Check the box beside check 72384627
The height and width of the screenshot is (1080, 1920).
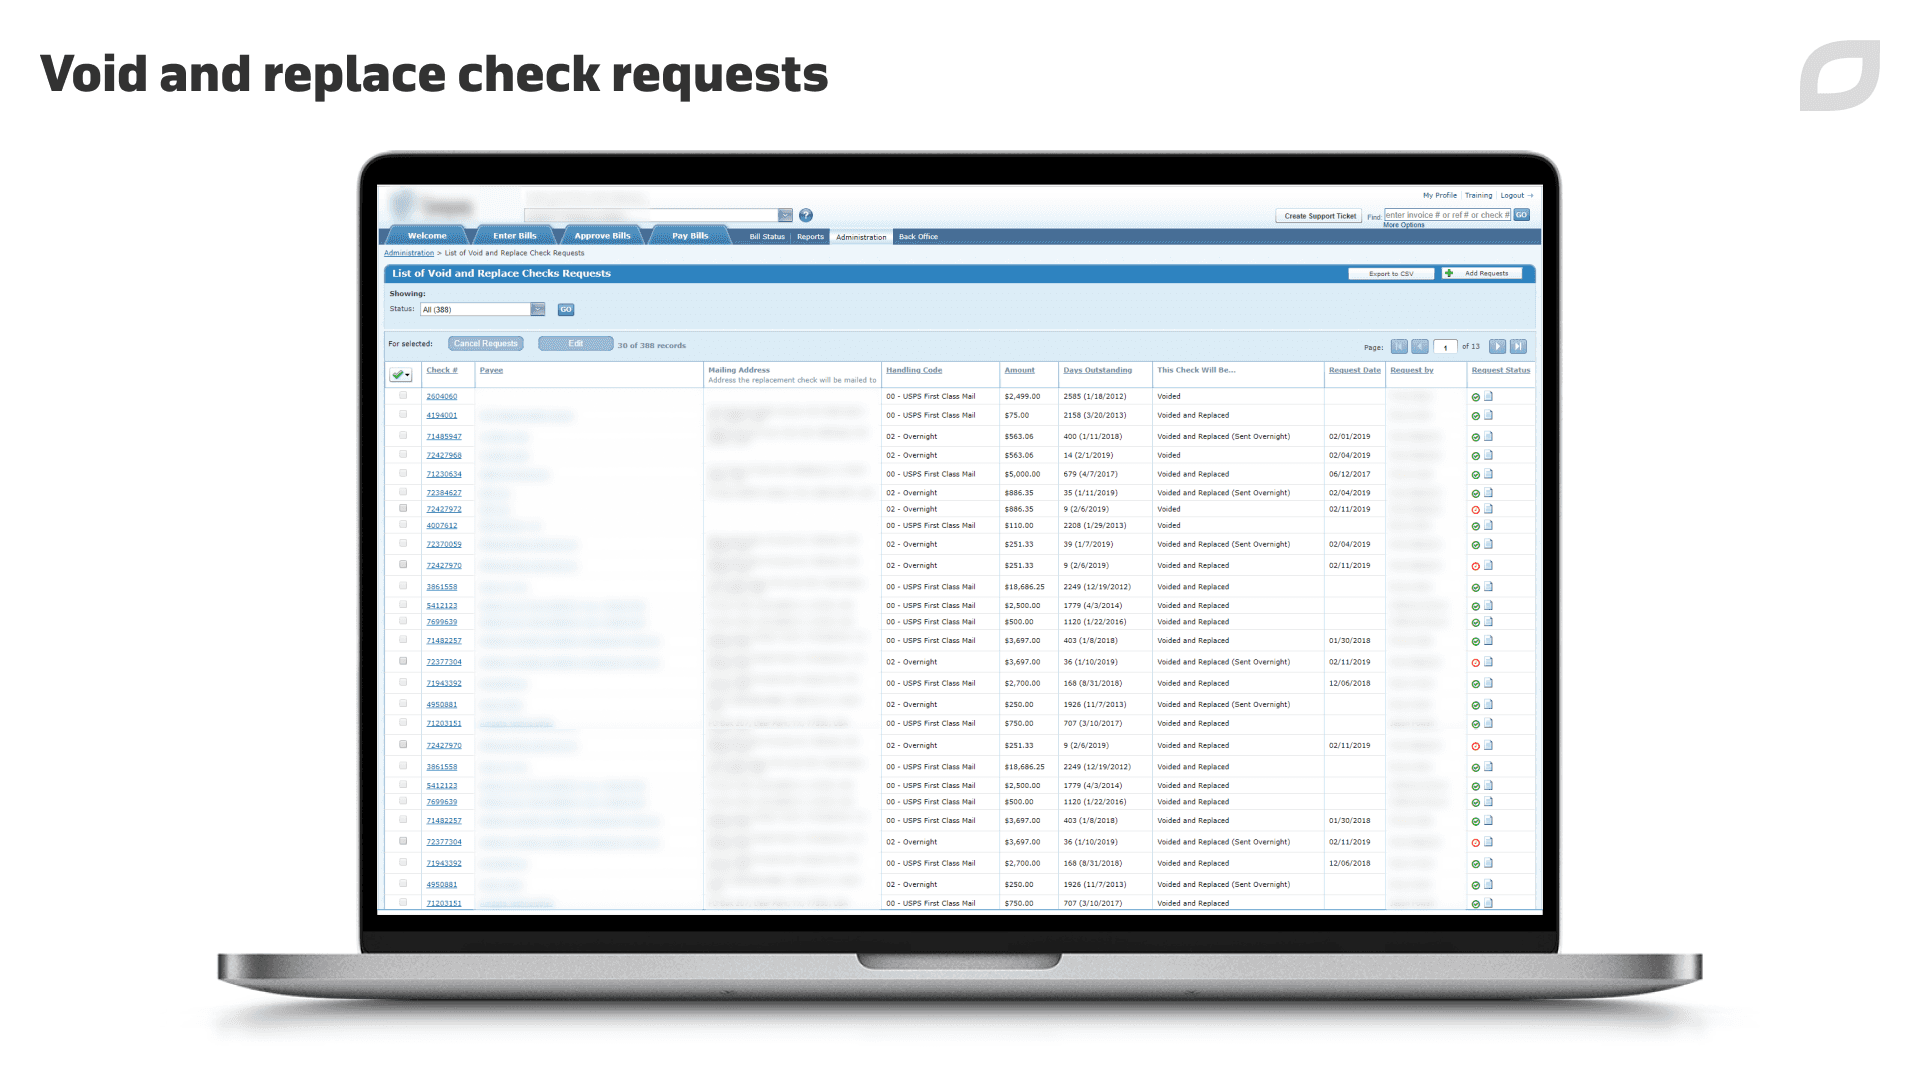(x=403, y=492)
